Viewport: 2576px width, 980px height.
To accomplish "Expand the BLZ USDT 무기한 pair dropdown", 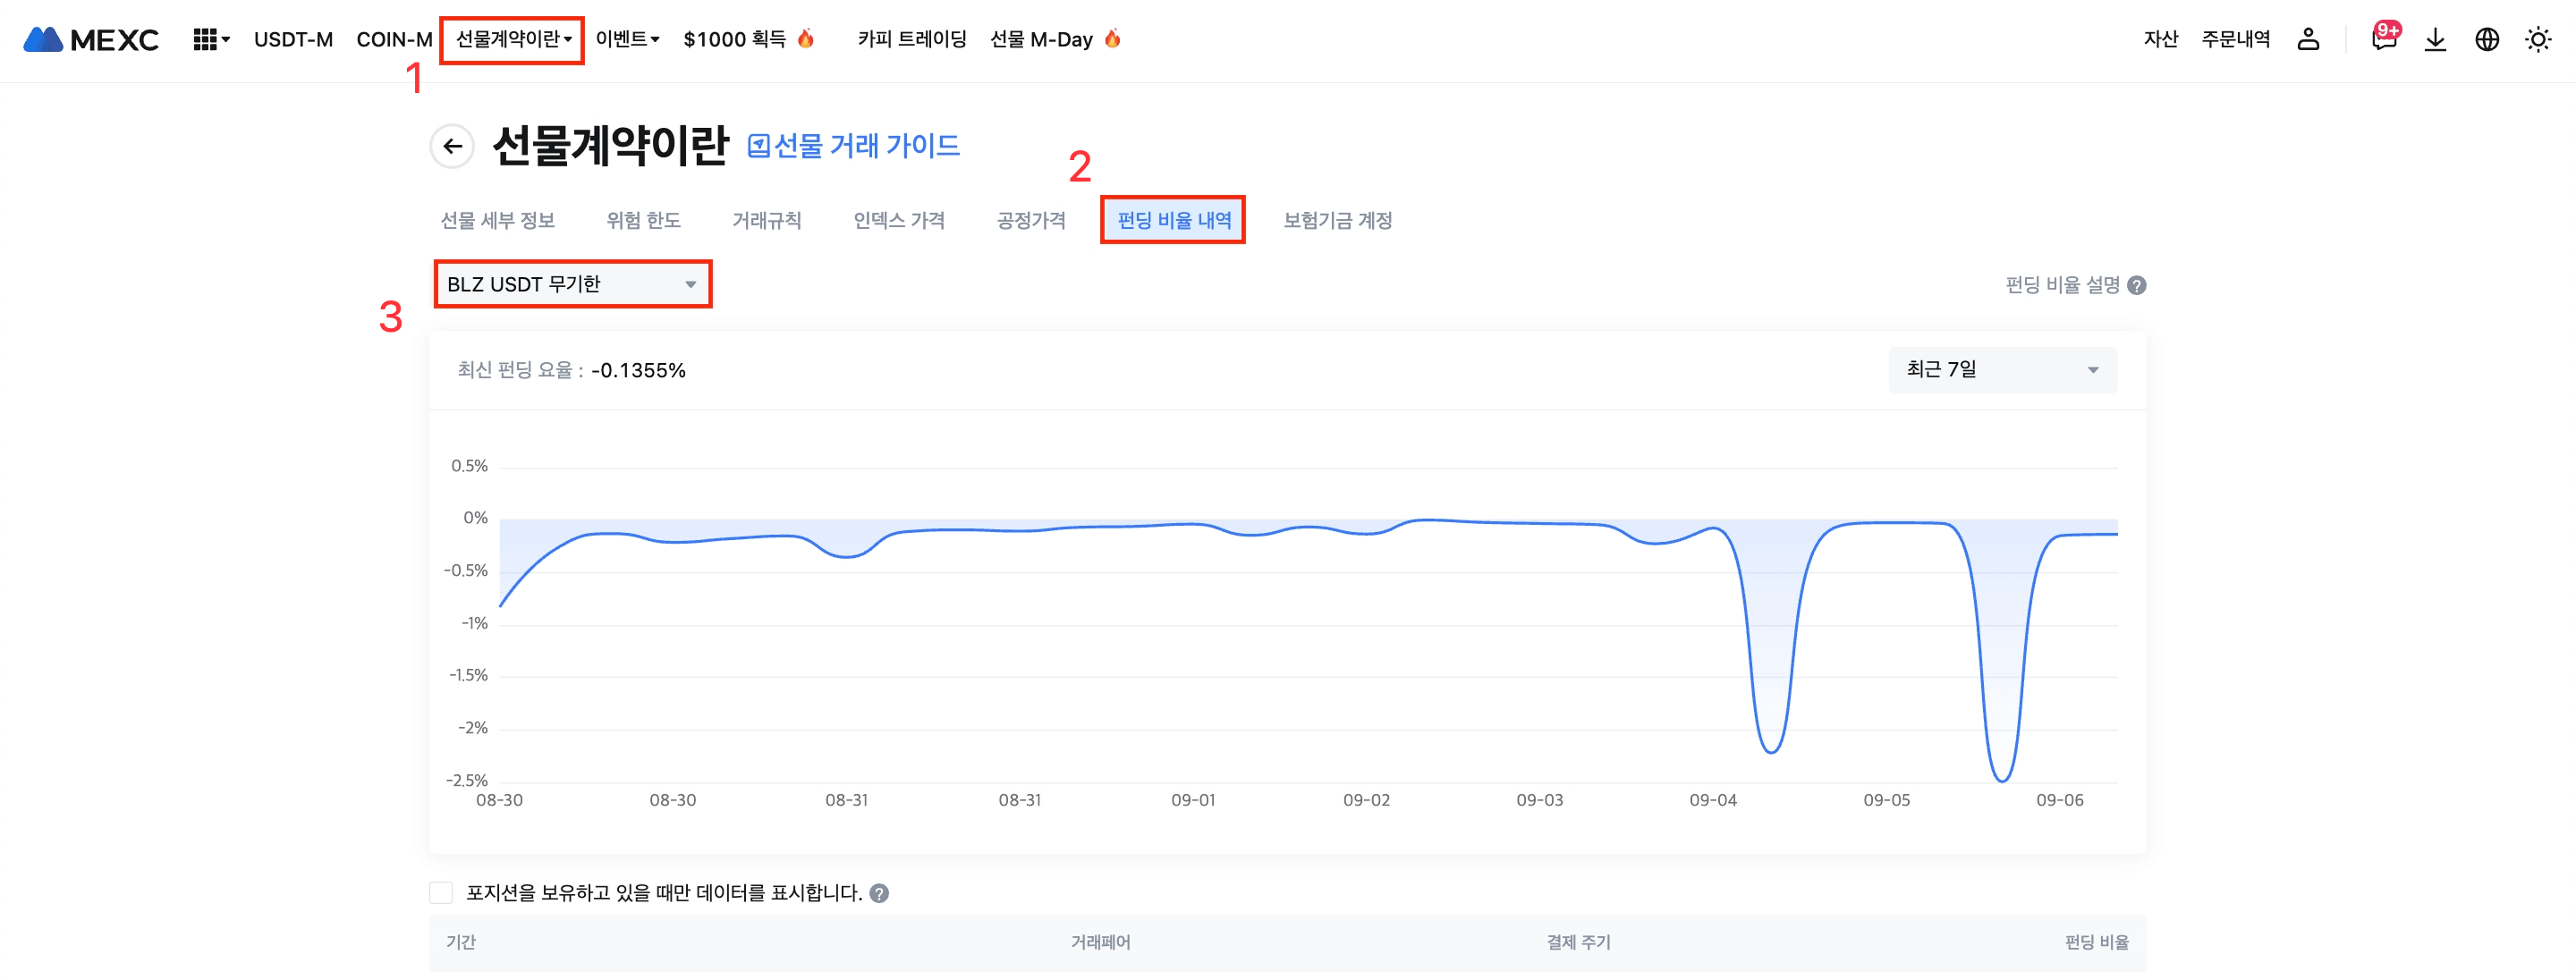I will click(x=572, y=285).
